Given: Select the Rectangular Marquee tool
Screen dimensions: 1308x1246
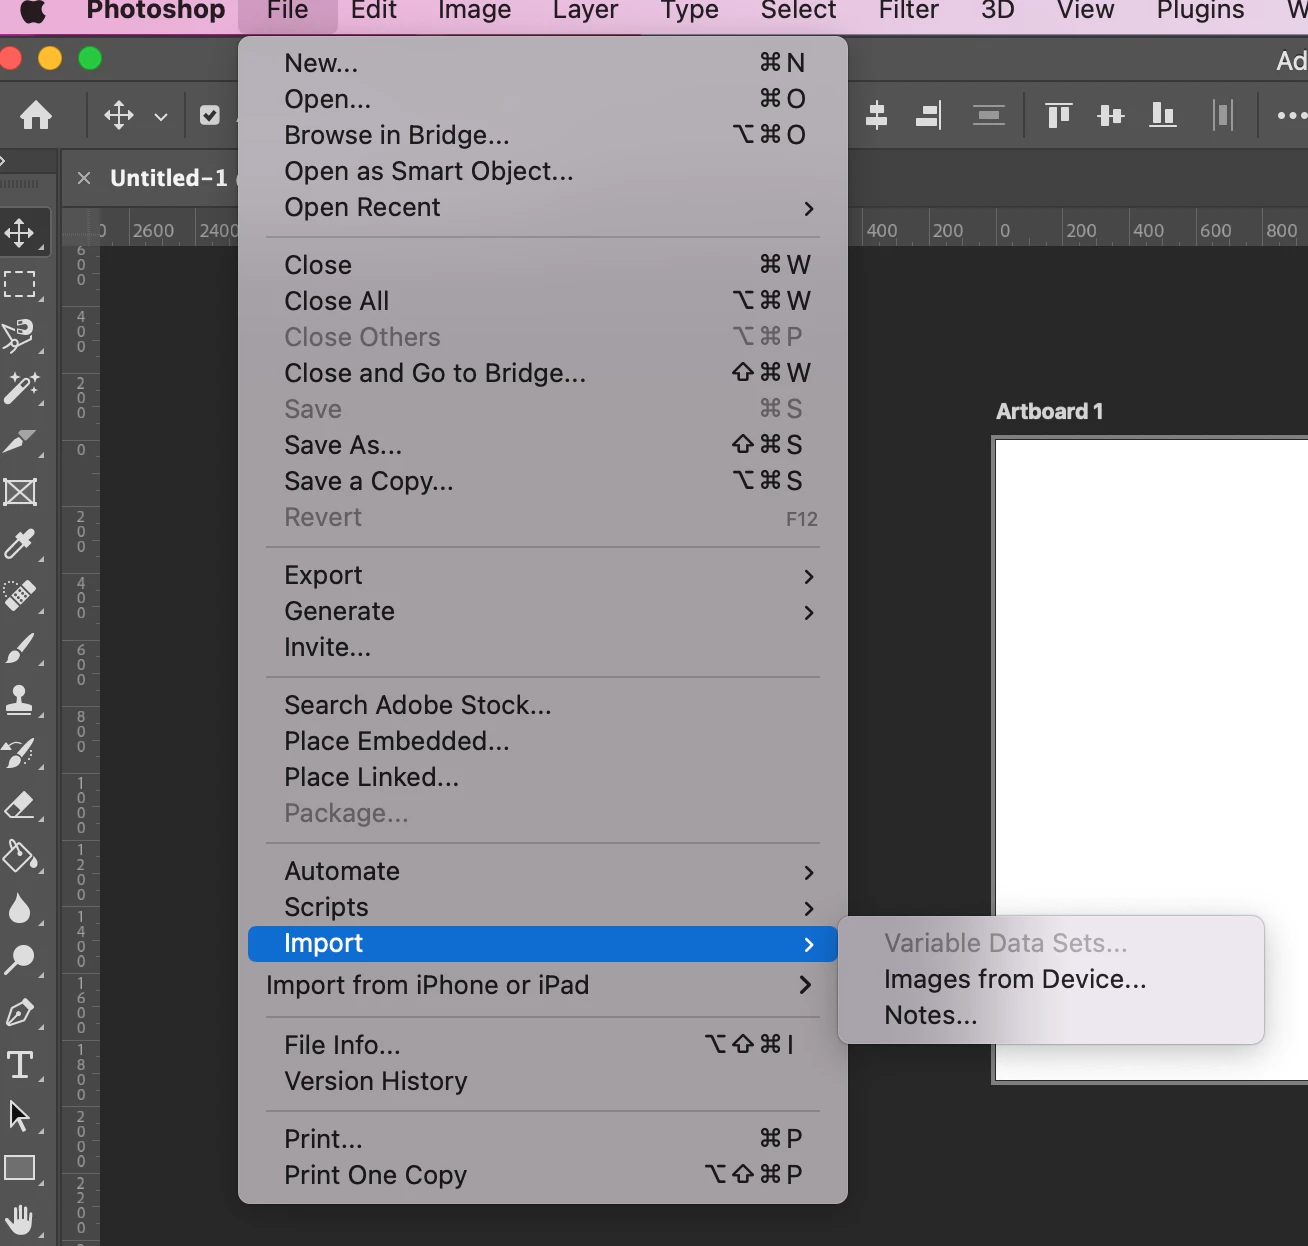Looking at the screenshot, I should click(x=20, y=285).
